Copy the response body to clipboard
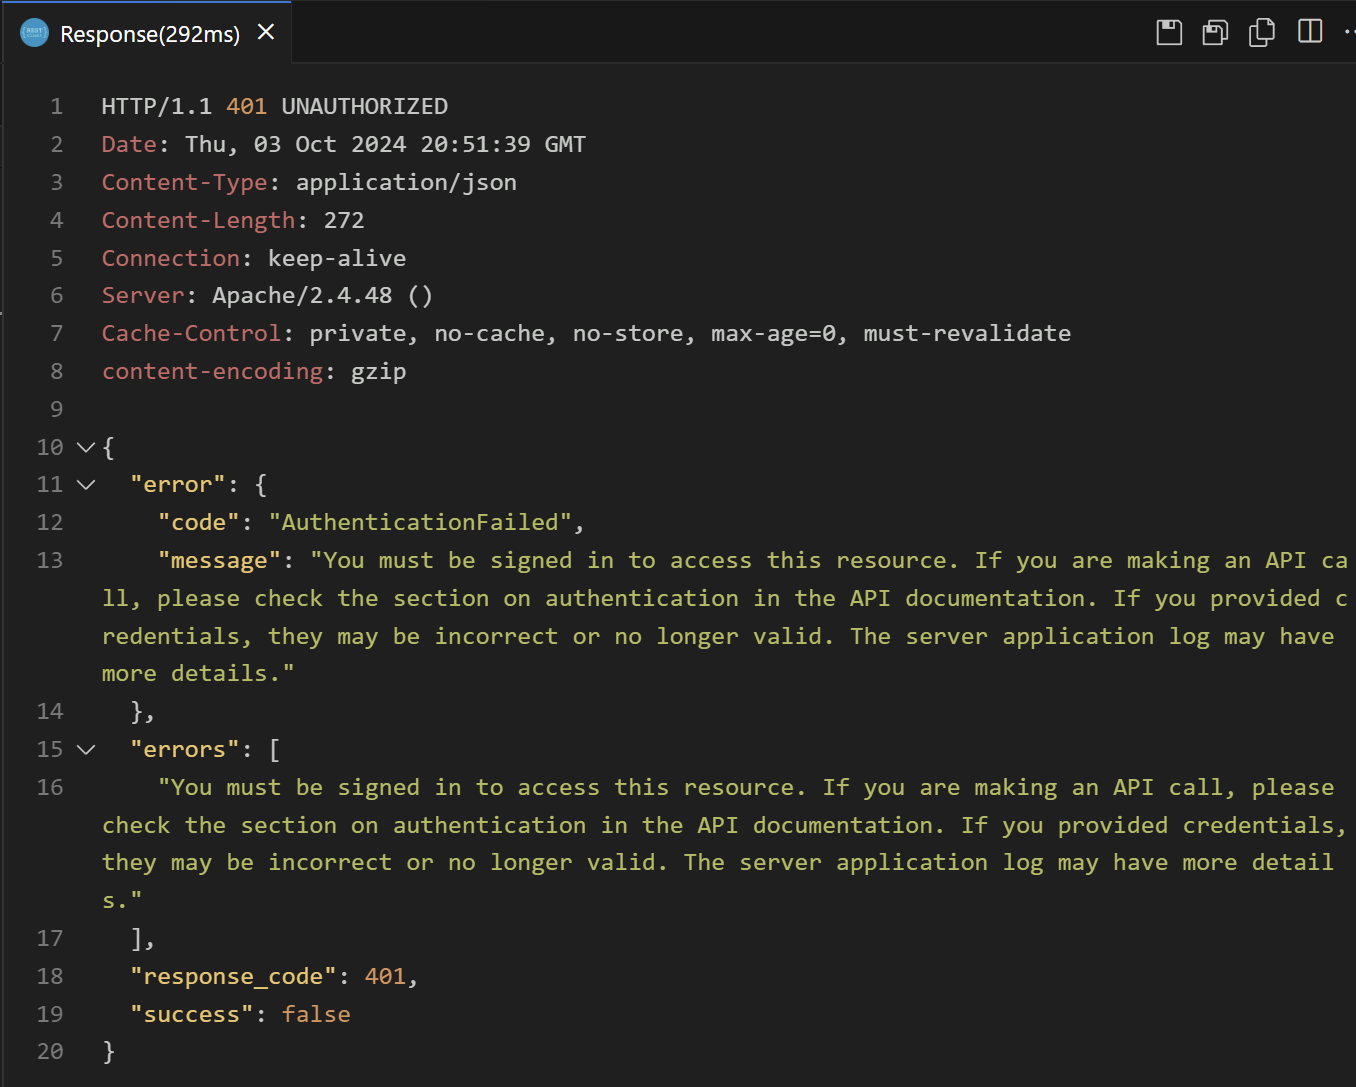1356x1087 pixels. pos(1262,32)
